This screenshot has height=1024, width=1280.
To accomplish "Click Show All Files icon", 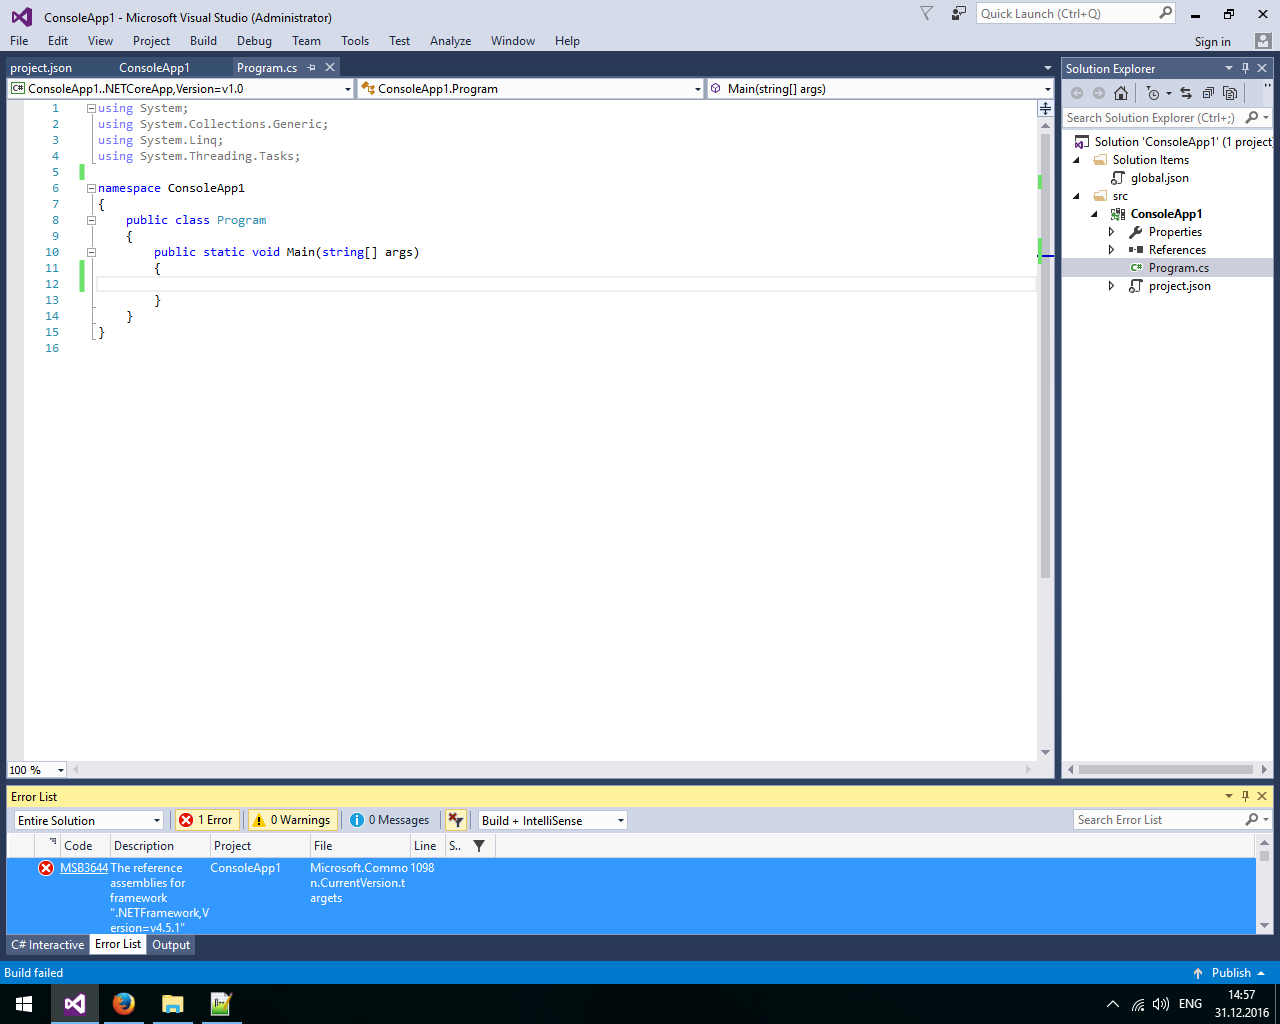I will 1230,93.
